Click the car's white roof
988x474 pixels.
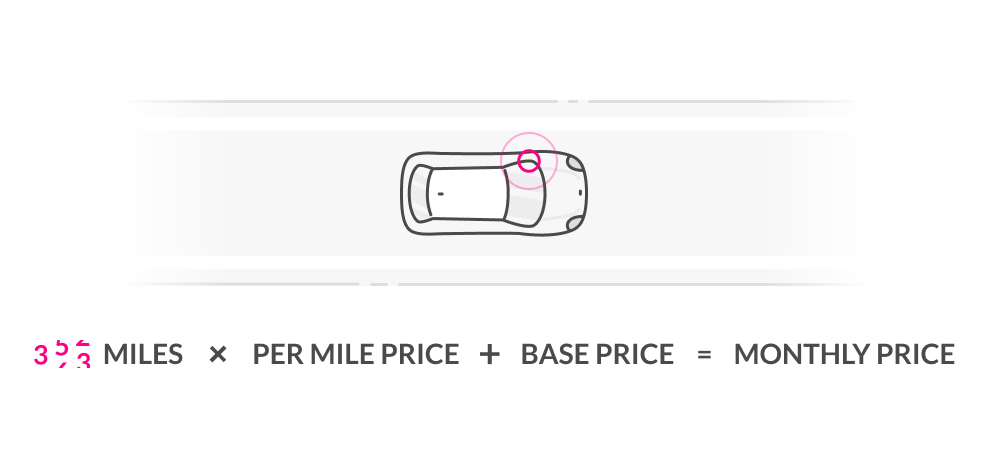click(467, 194)
